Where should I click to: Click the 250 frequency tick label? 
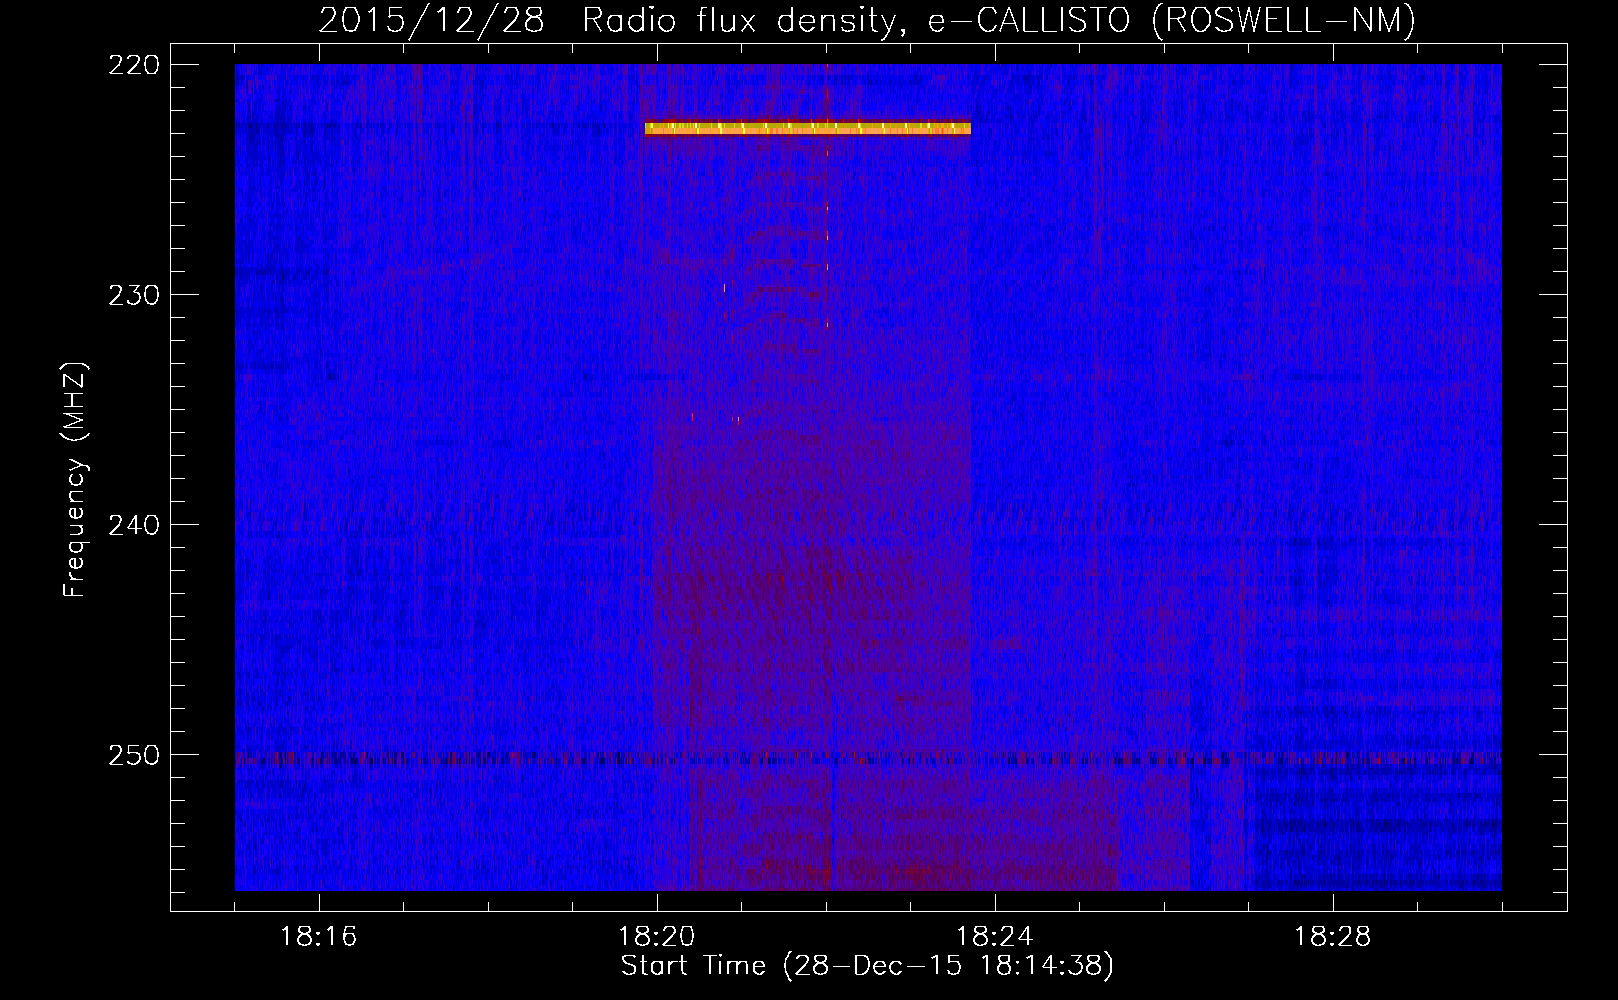[x=133, y=755]
